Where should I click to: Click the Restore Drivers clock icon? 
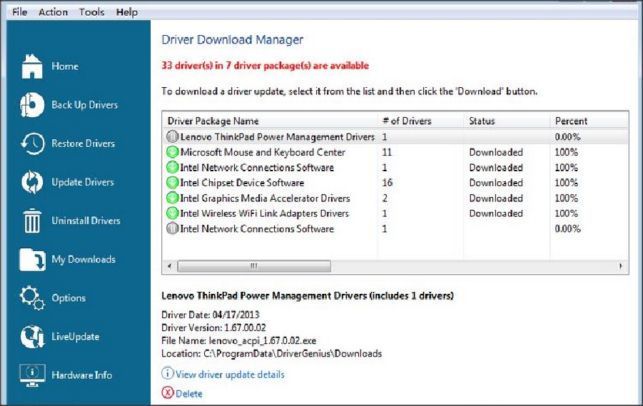[32, 144]
